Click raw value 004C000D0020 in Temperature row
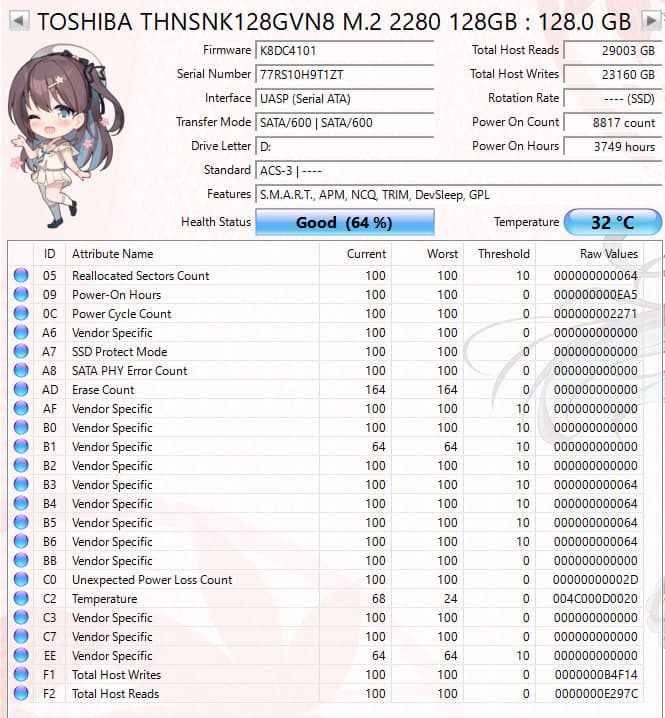Image resolution: width=665 pixels, height=718 pixels. point(595,599)
